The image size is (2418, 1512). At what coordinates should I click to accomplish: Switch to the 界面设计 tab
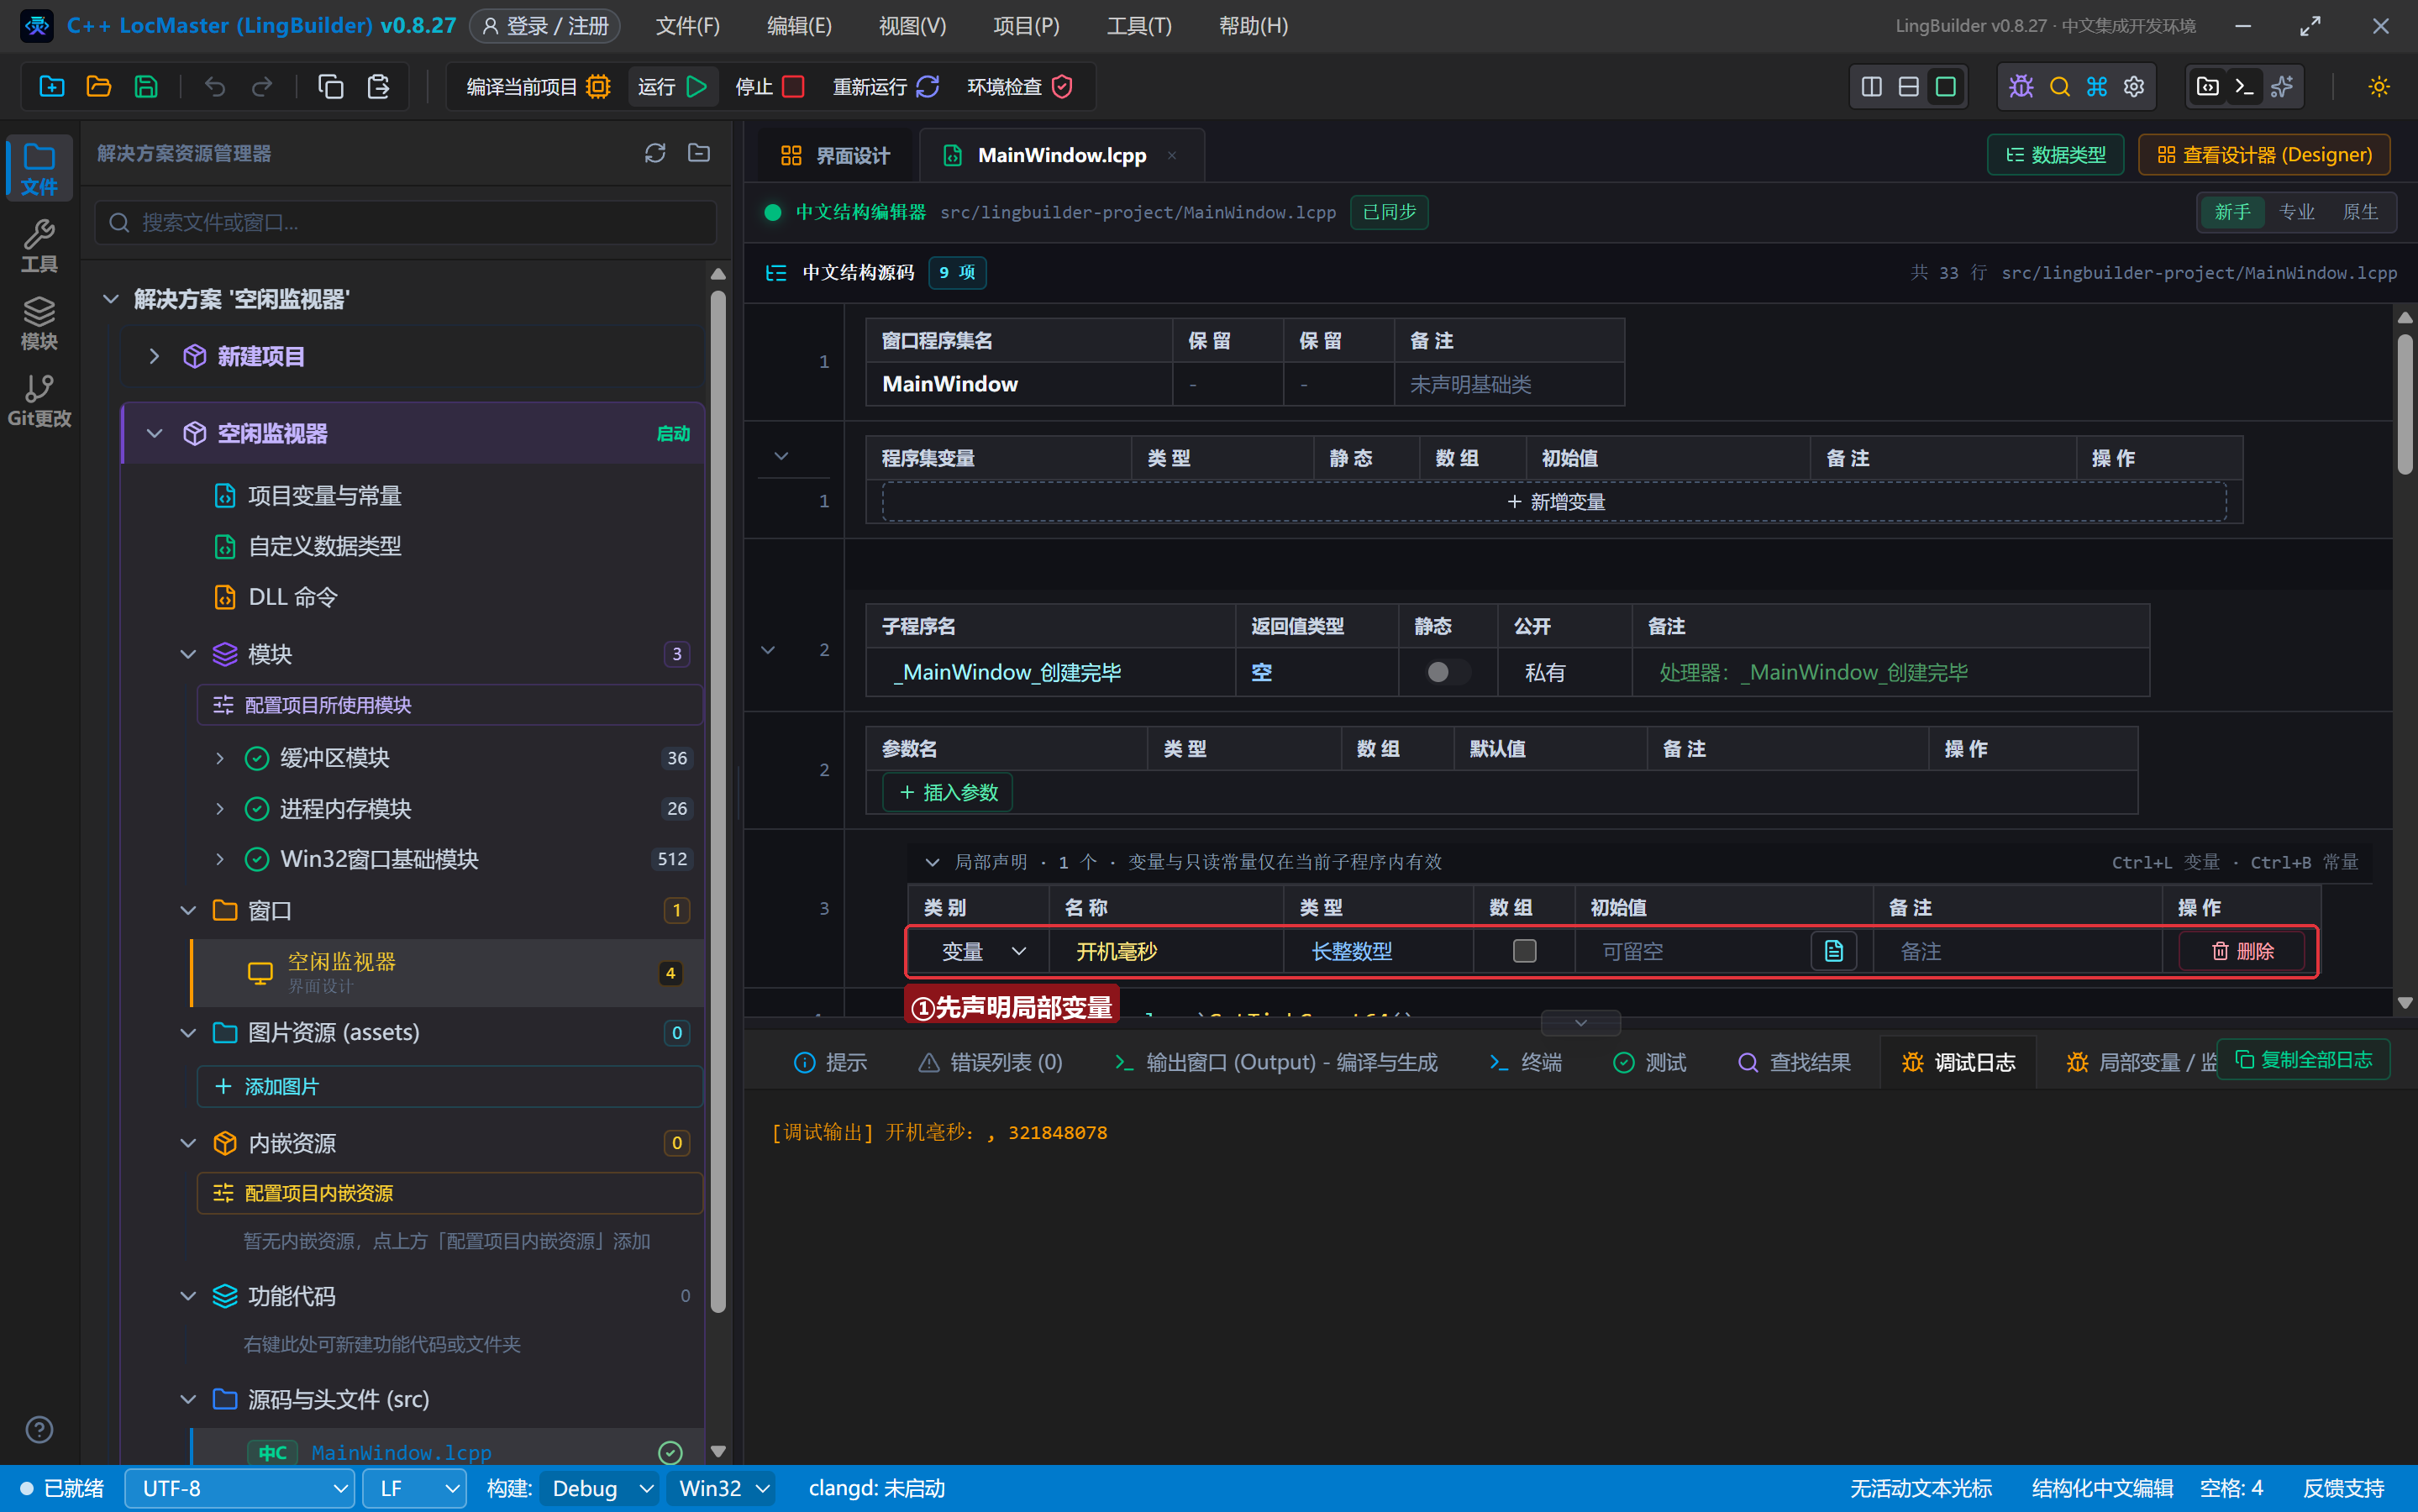[x=835, y=155]
